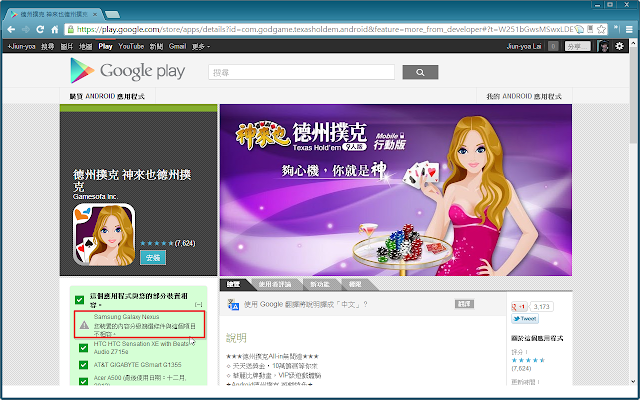Screen dimensions: 640x400
Task: Click the +Jiun-yoa link in the Google bar
Action: 21,47
